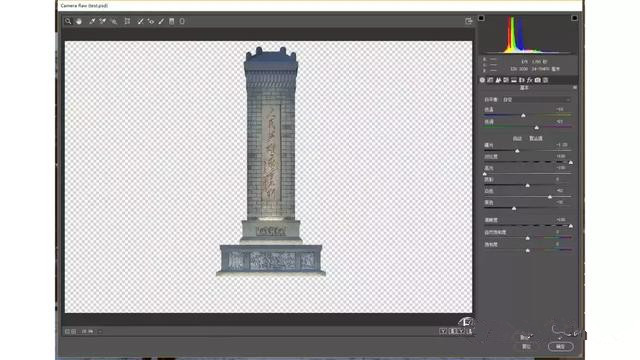Pick the White Balance eyedropper tool

[x=92, y=21]
